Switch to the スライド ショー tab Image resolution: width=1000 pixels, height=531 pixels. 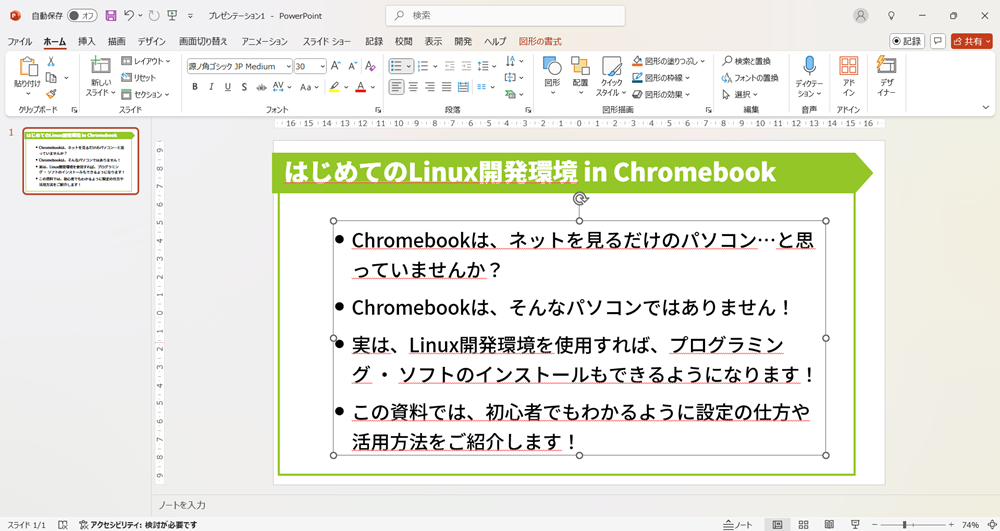click(x=327, y=41)
